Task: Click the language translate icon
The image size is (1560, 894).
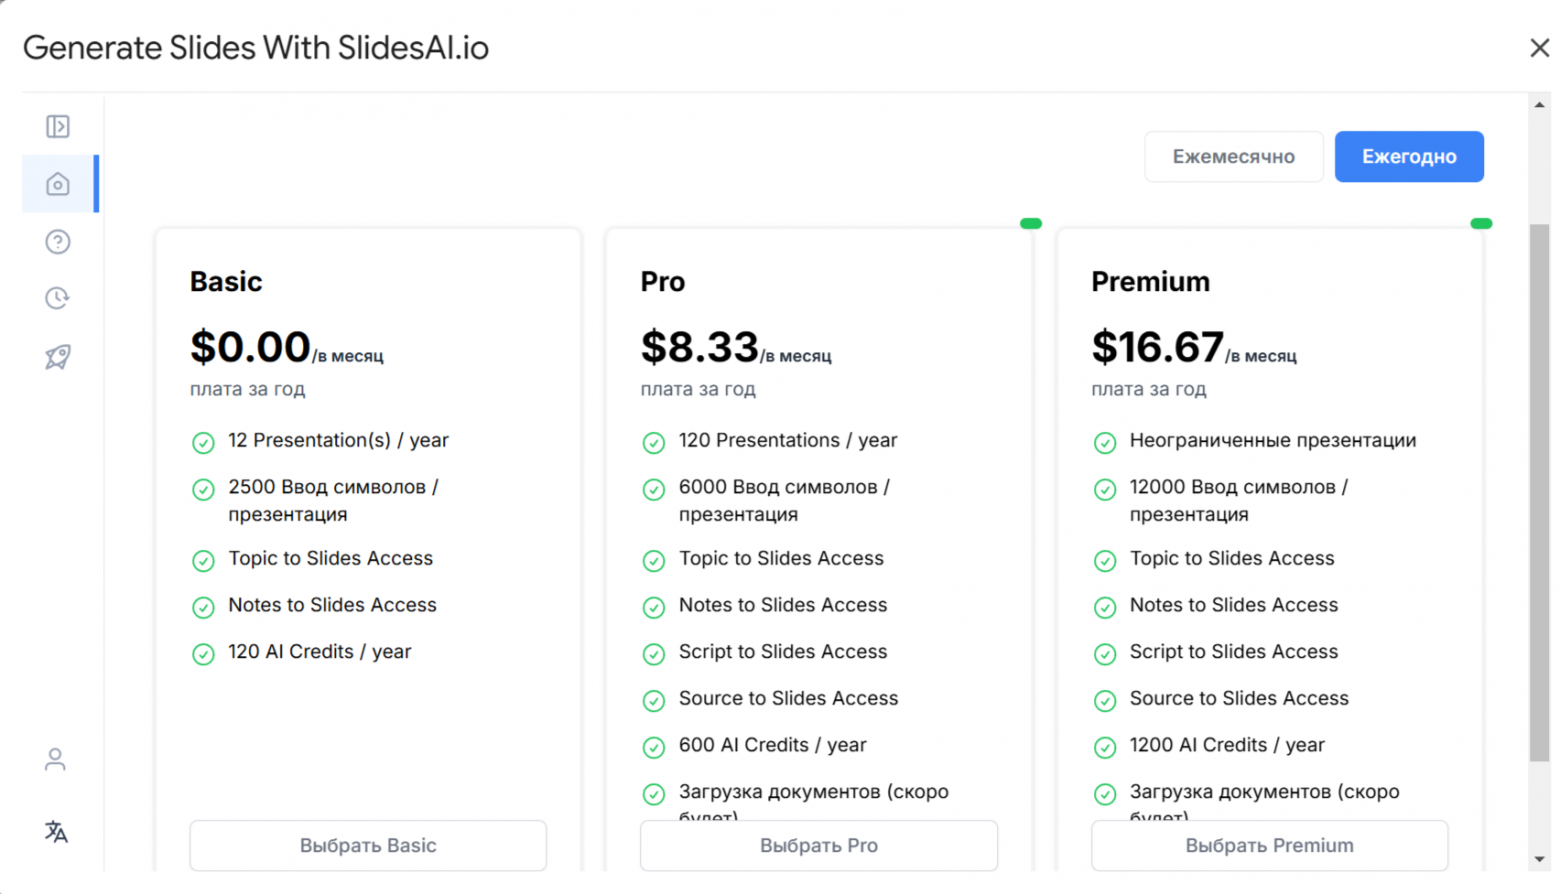Action: pos(56,832)
